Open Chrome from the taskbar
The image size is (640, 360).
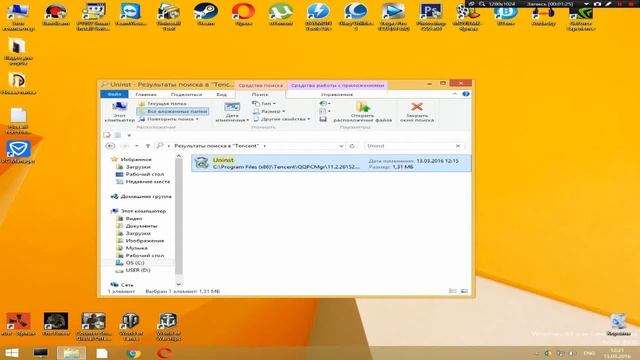133,353
